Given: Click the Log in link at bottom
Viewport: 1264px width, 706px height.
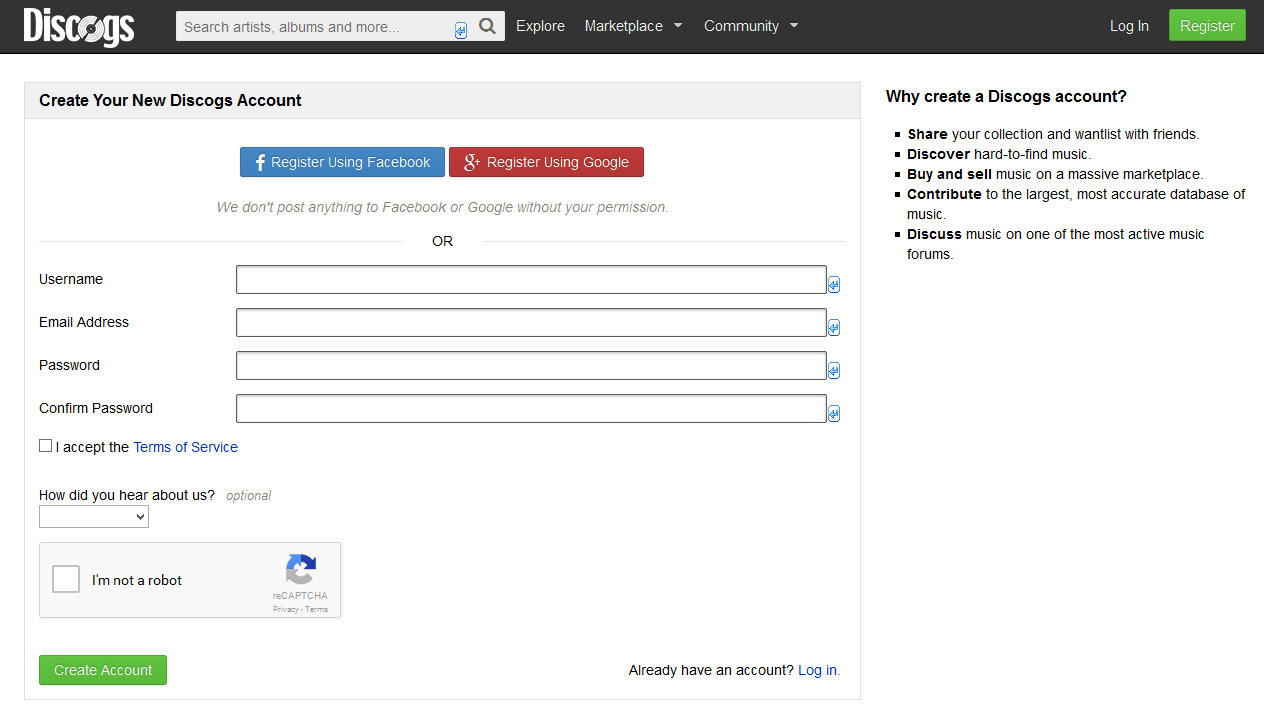Looking at the screenshot, I should [x=819, y=670].
